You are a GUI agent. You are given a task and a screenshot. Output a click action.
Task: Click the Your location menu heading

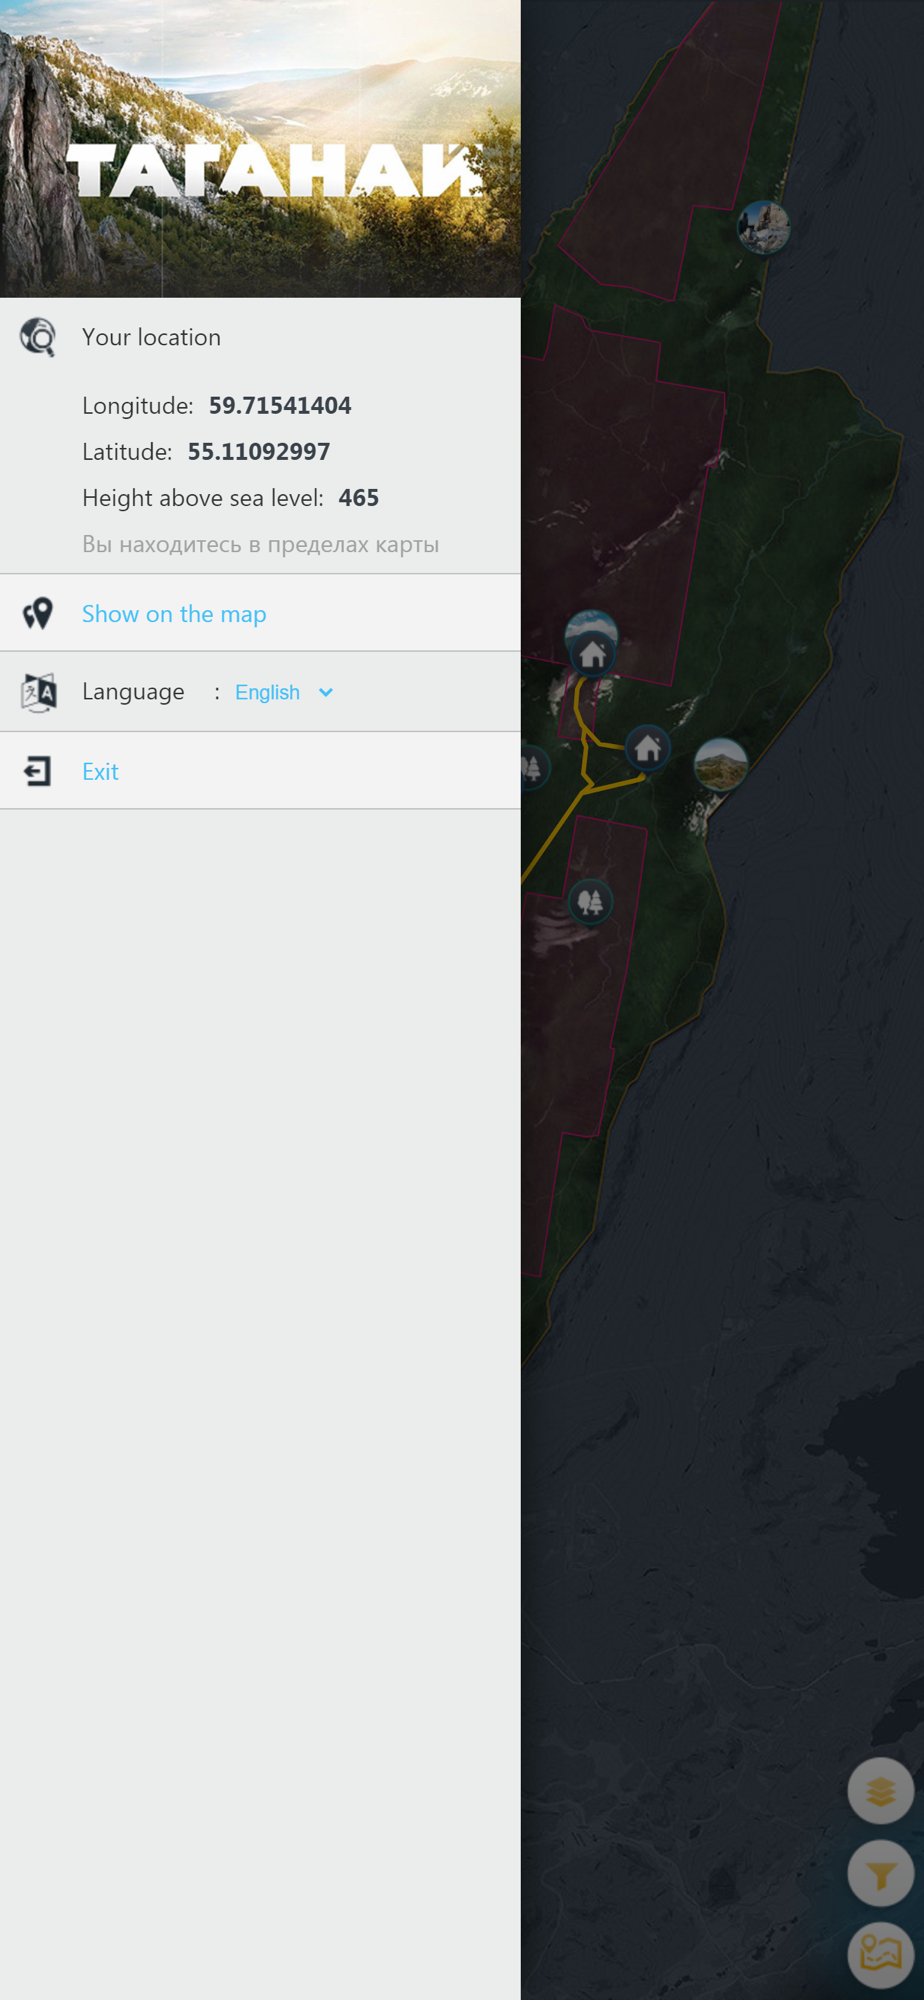[151, 337]
